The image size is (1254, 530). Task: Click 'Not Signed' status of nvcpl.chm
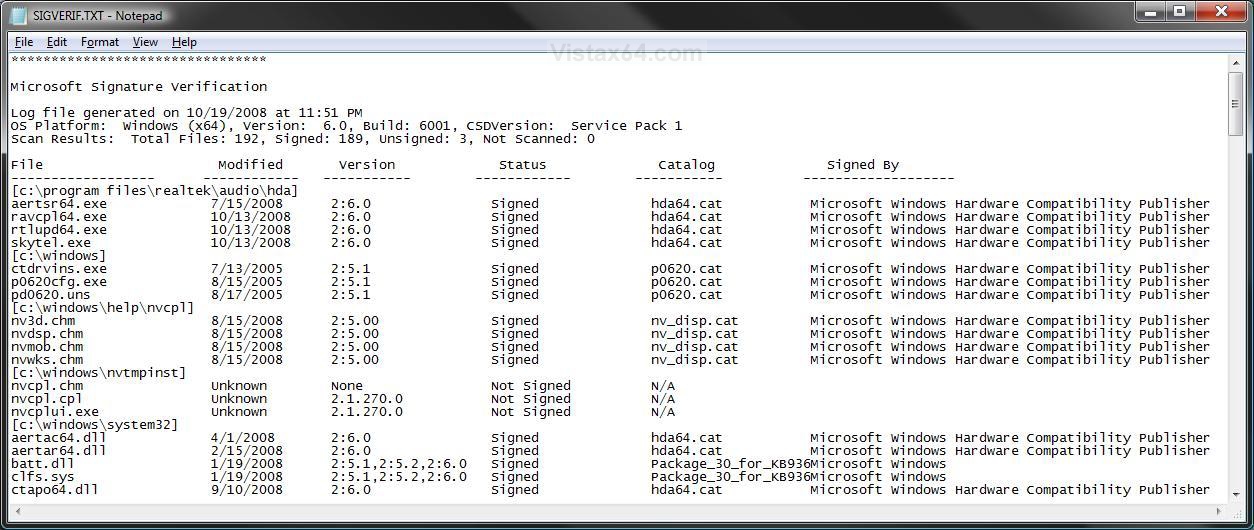(x=530, y=386)
